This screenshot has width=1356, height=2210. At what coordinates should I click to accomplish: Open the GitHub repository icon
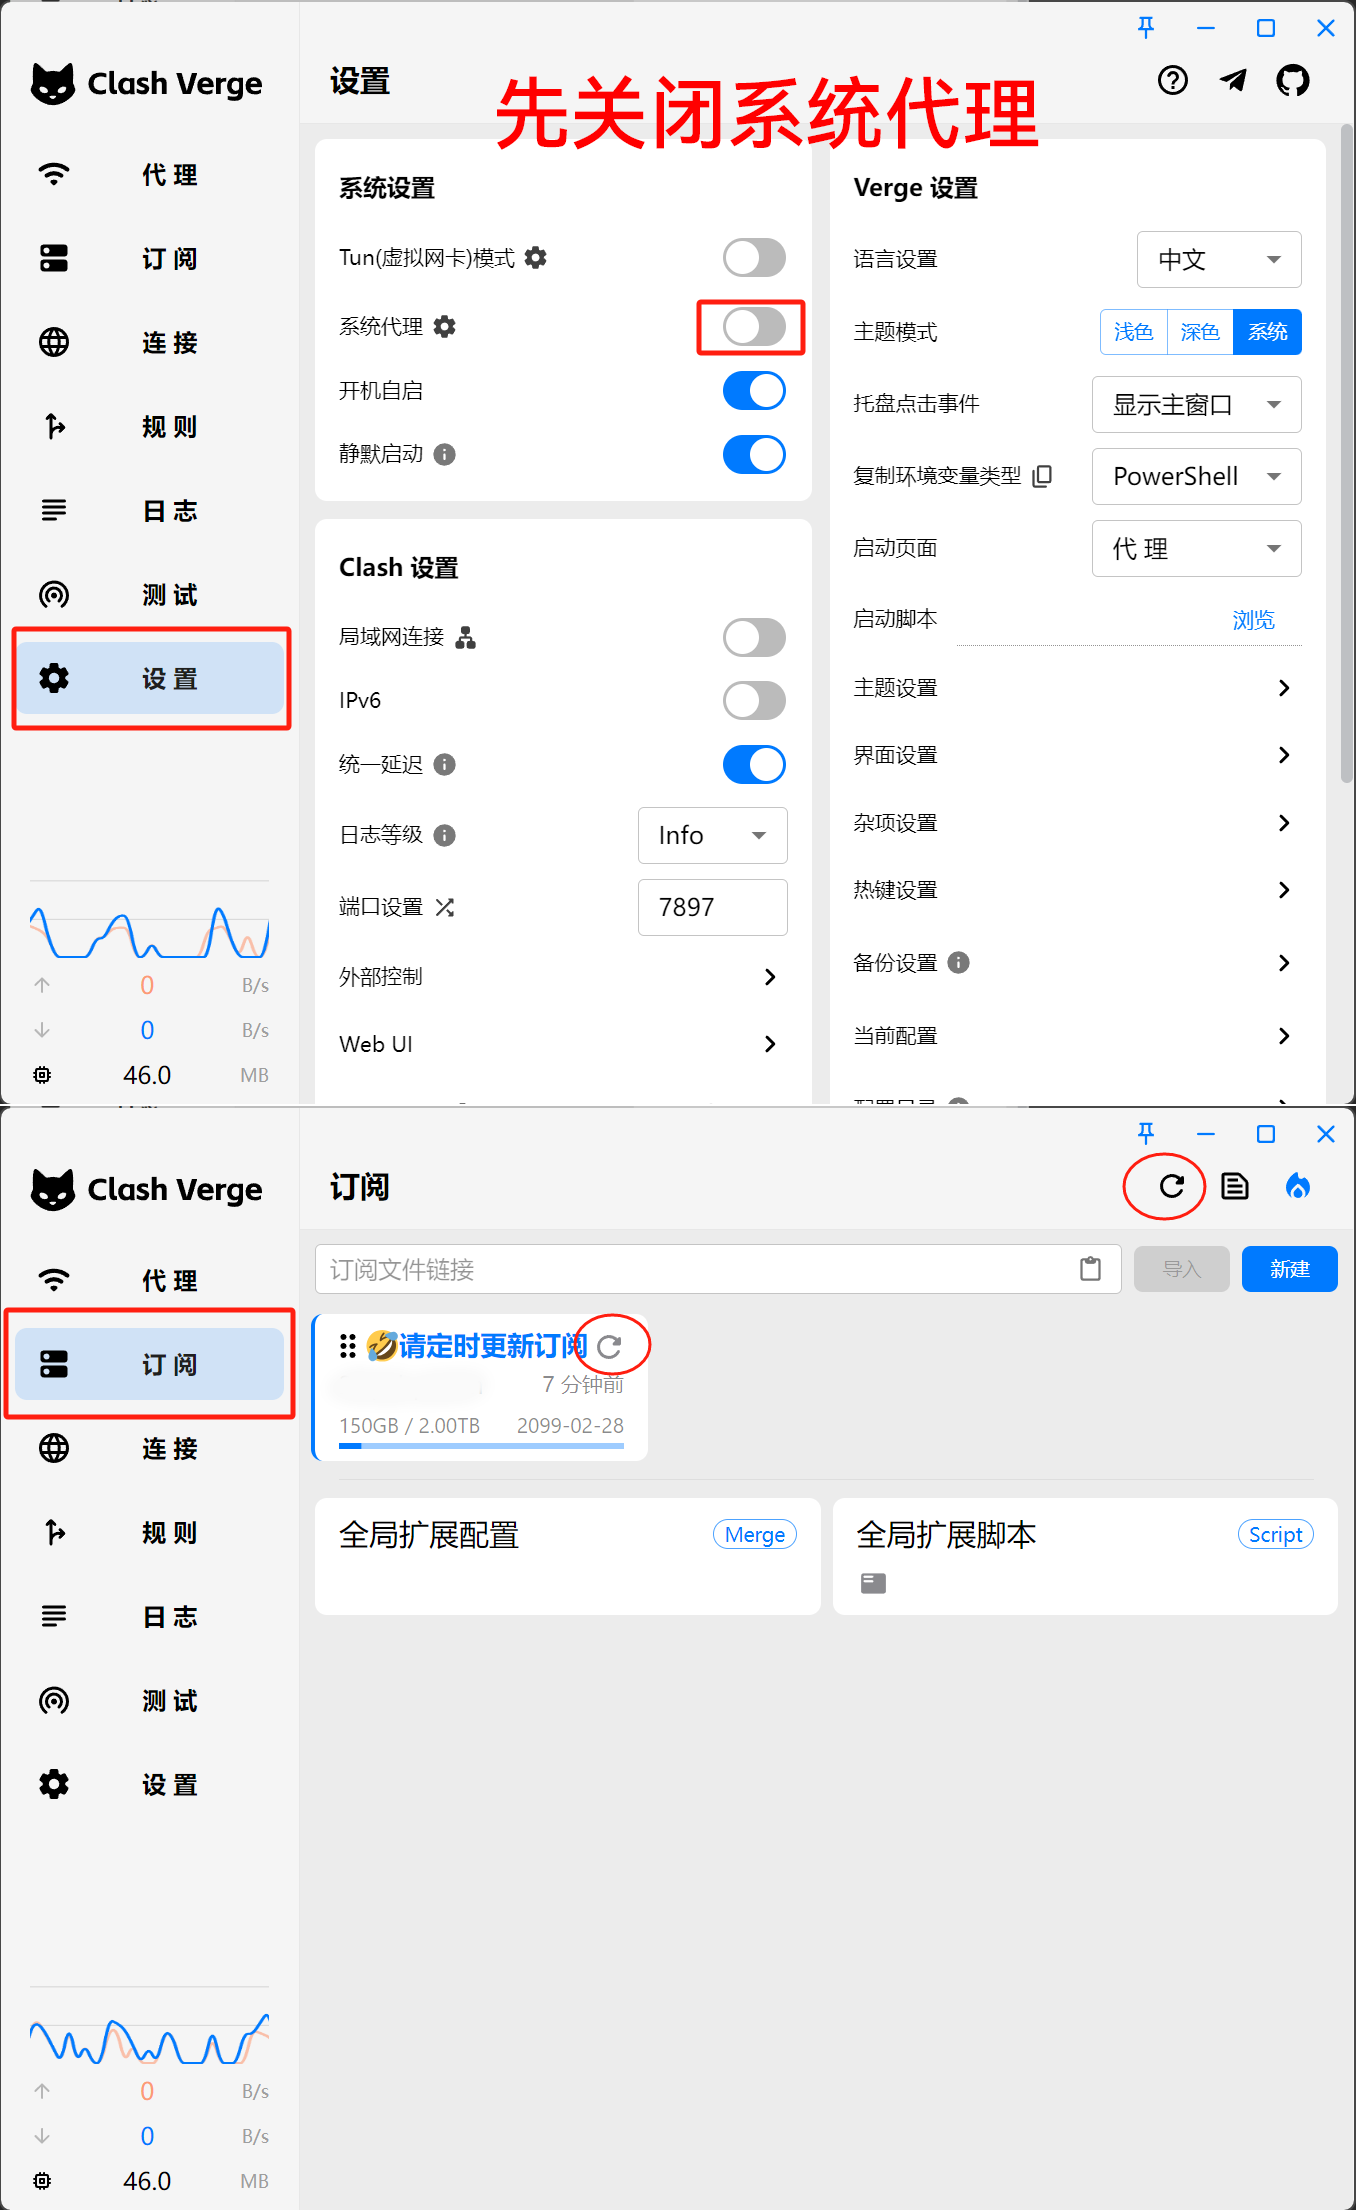point(1292,81)
